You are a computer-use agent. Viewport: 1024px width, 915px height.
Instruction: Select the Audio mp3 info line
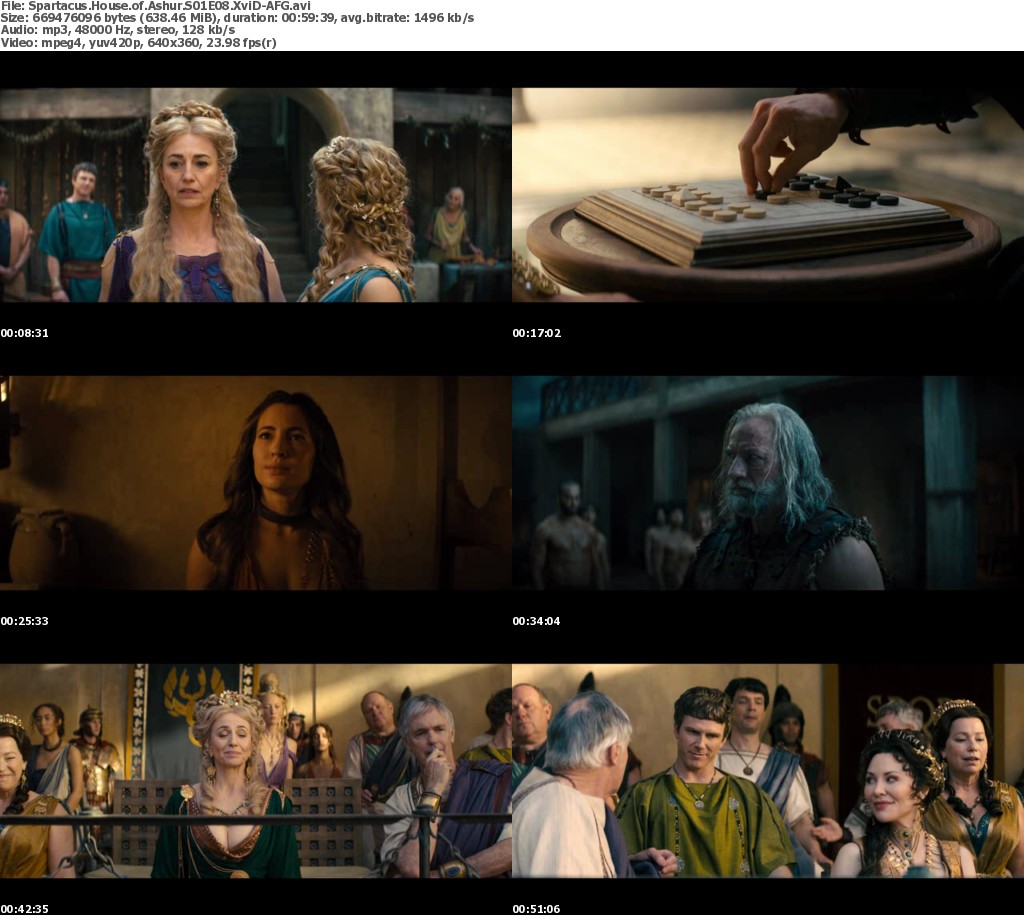pos(117,30)
